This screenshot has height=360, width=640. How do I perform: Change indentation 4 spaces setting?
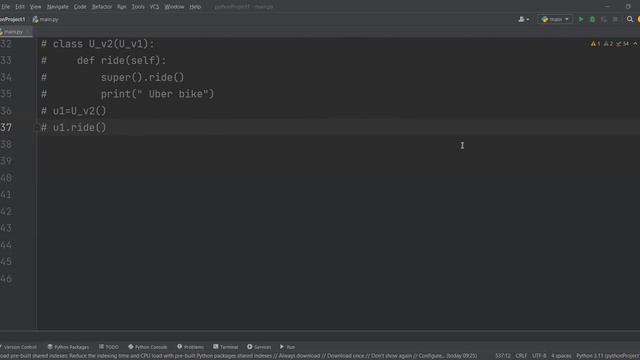pyautogui.click(x=561, y=356)
